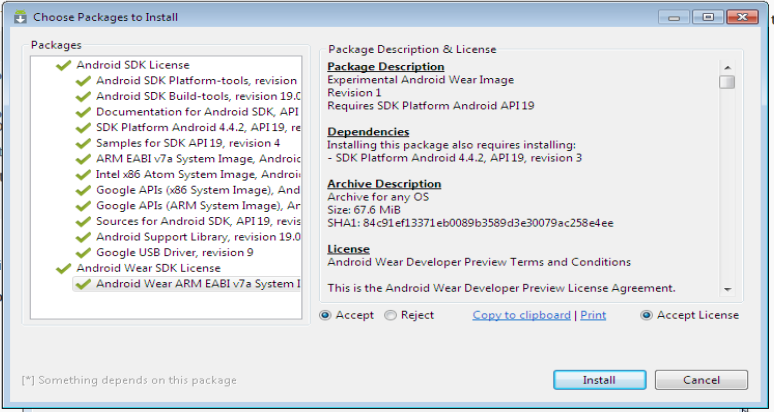Maximize the Choose Packages dialog
Screen dimensions: 774x412
(x=708, y=17)
